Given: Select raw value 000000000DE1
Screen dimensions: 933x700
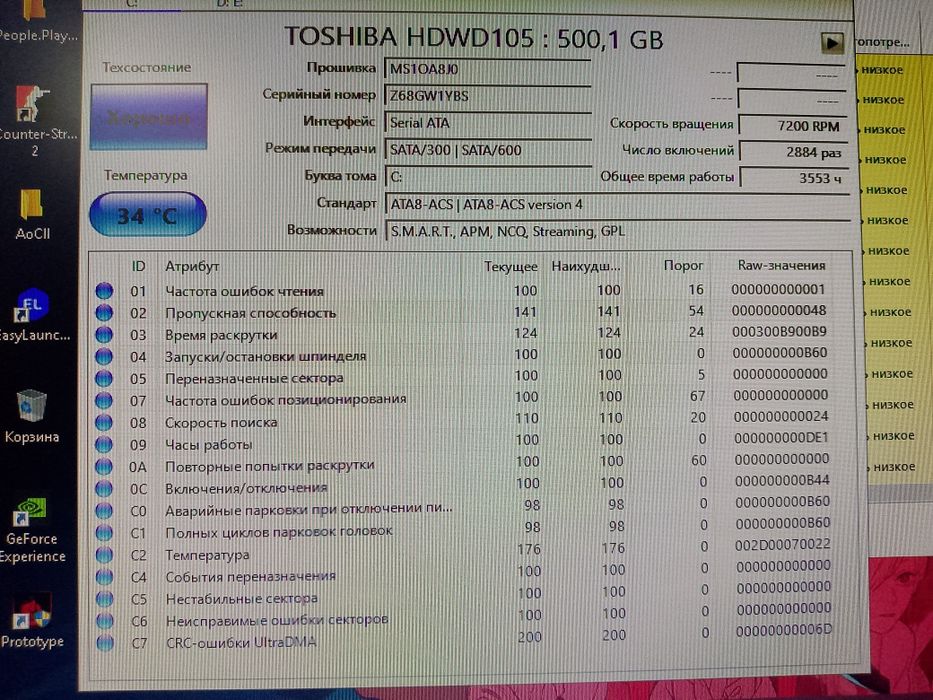Looking at the screenshot, I should click(x=781, y=438).
